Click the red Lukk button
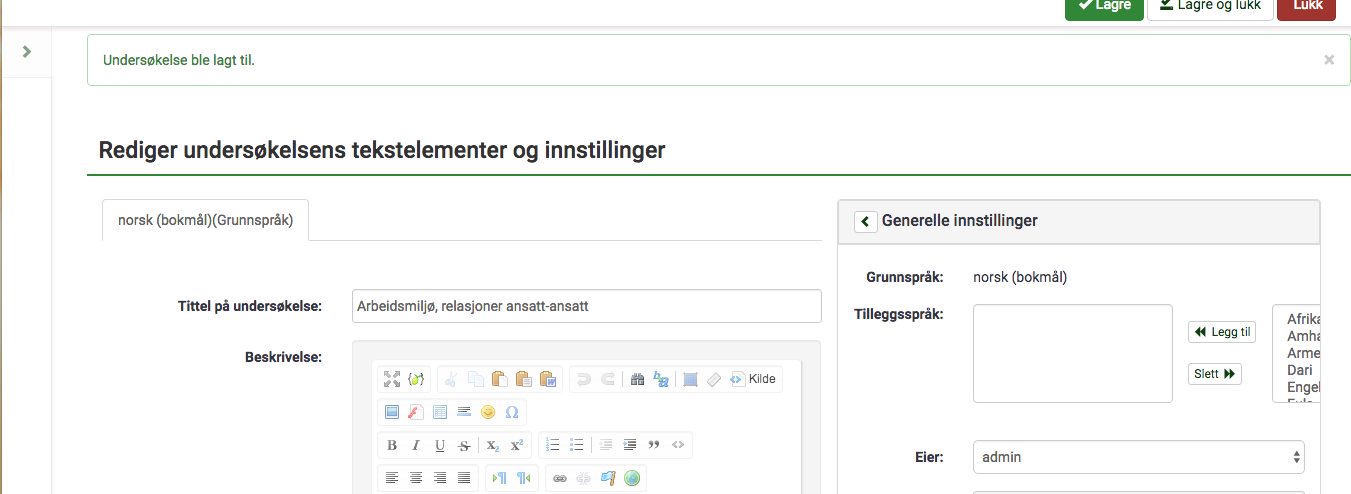 (x=1307, y=7)
